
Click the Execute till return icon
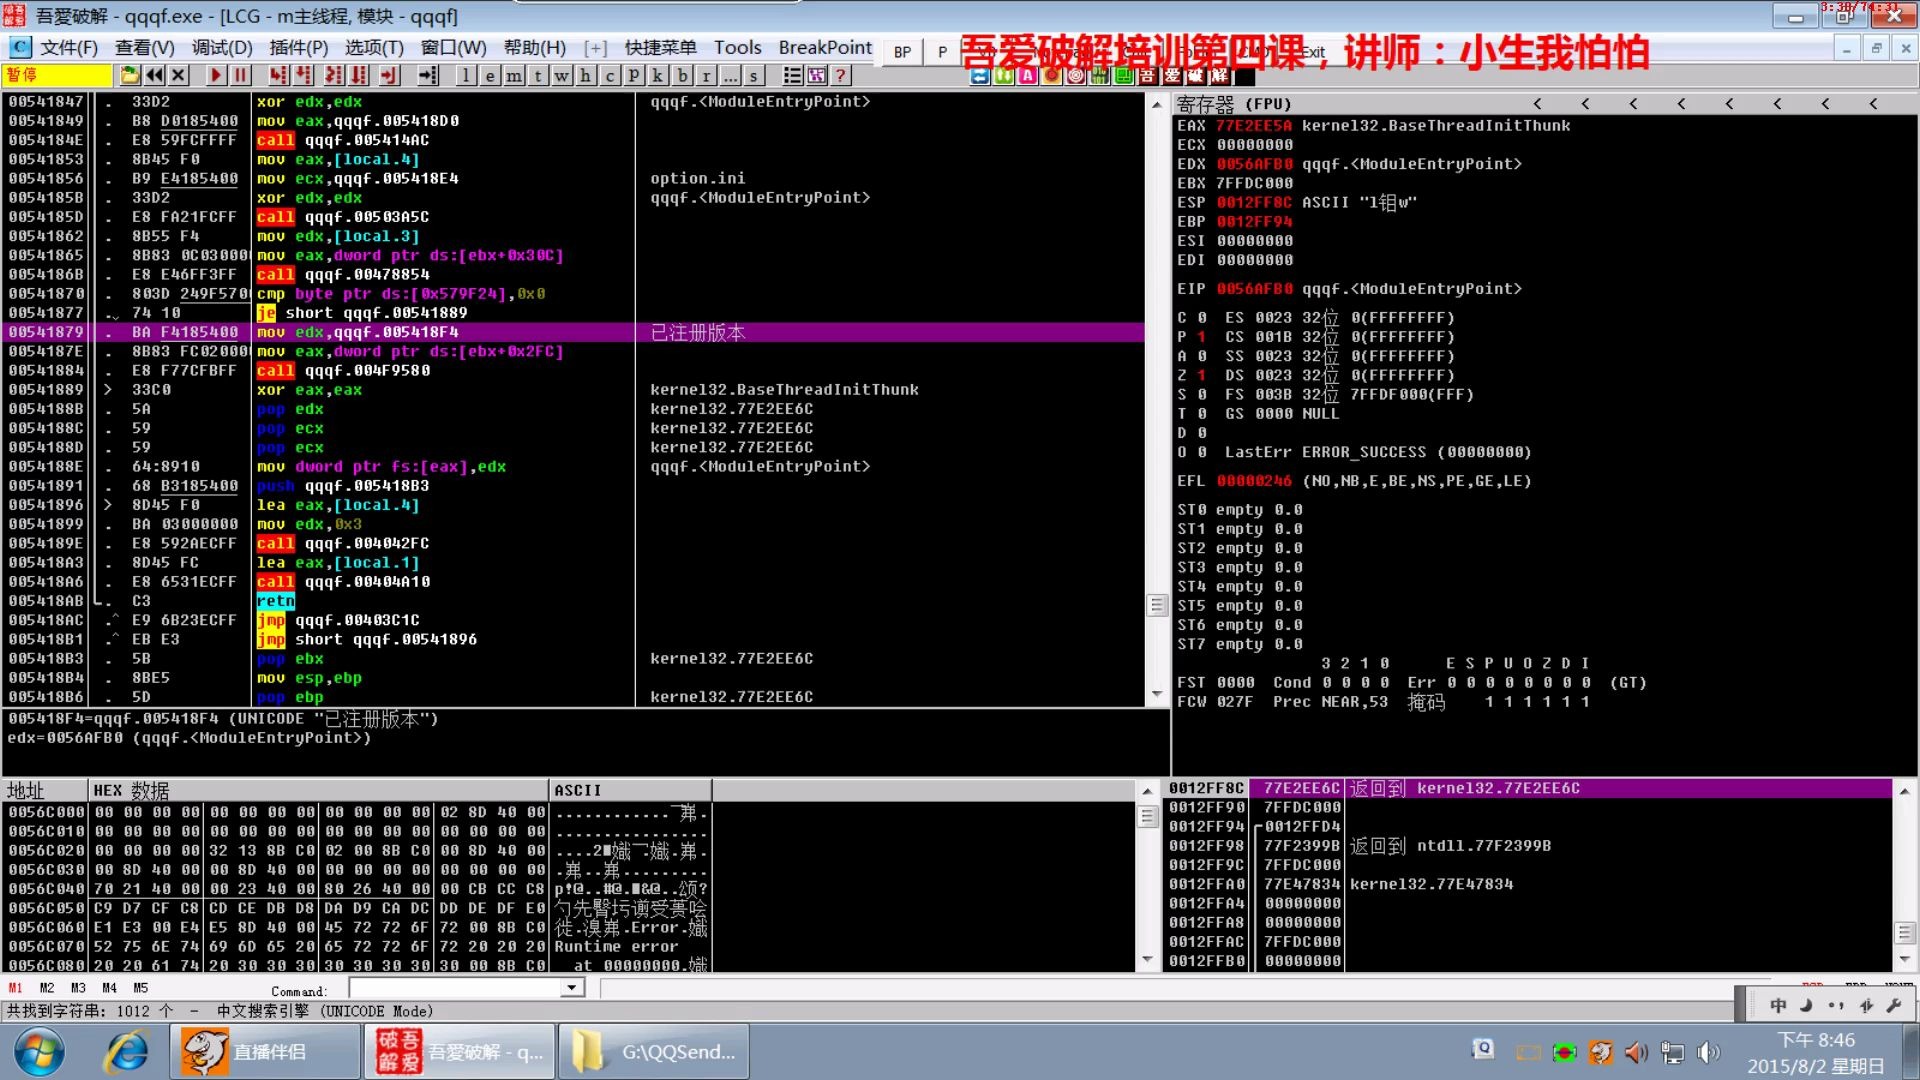(389, 75)
